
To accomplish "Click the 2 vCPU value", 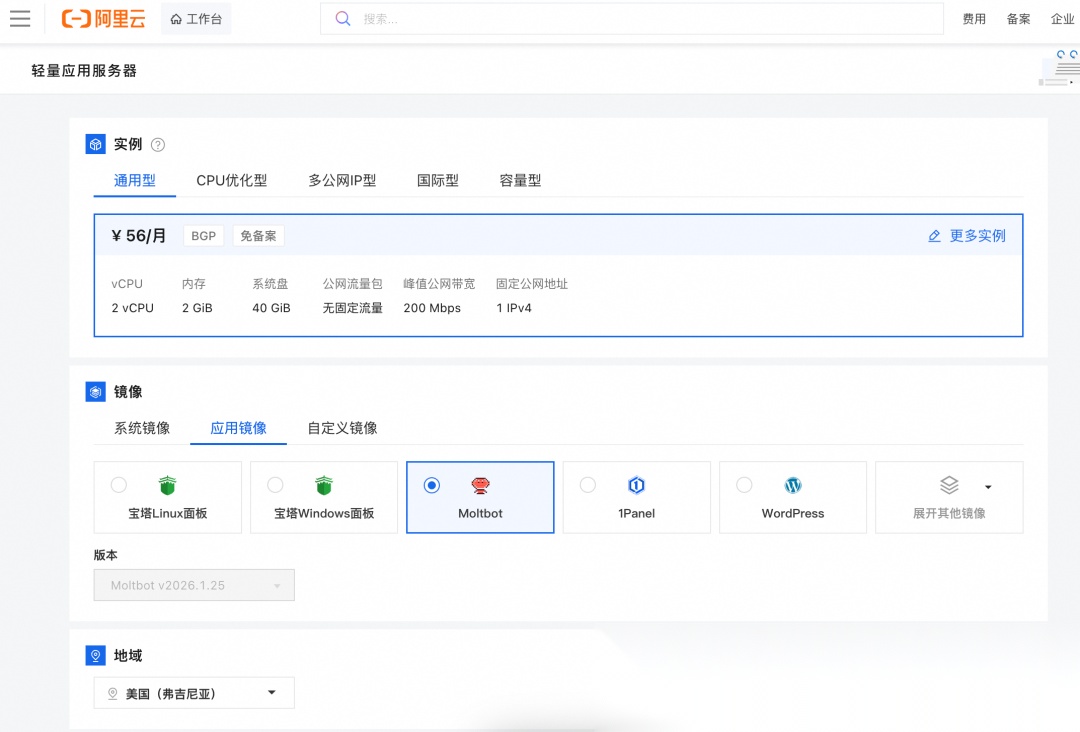I will point(132,308).
